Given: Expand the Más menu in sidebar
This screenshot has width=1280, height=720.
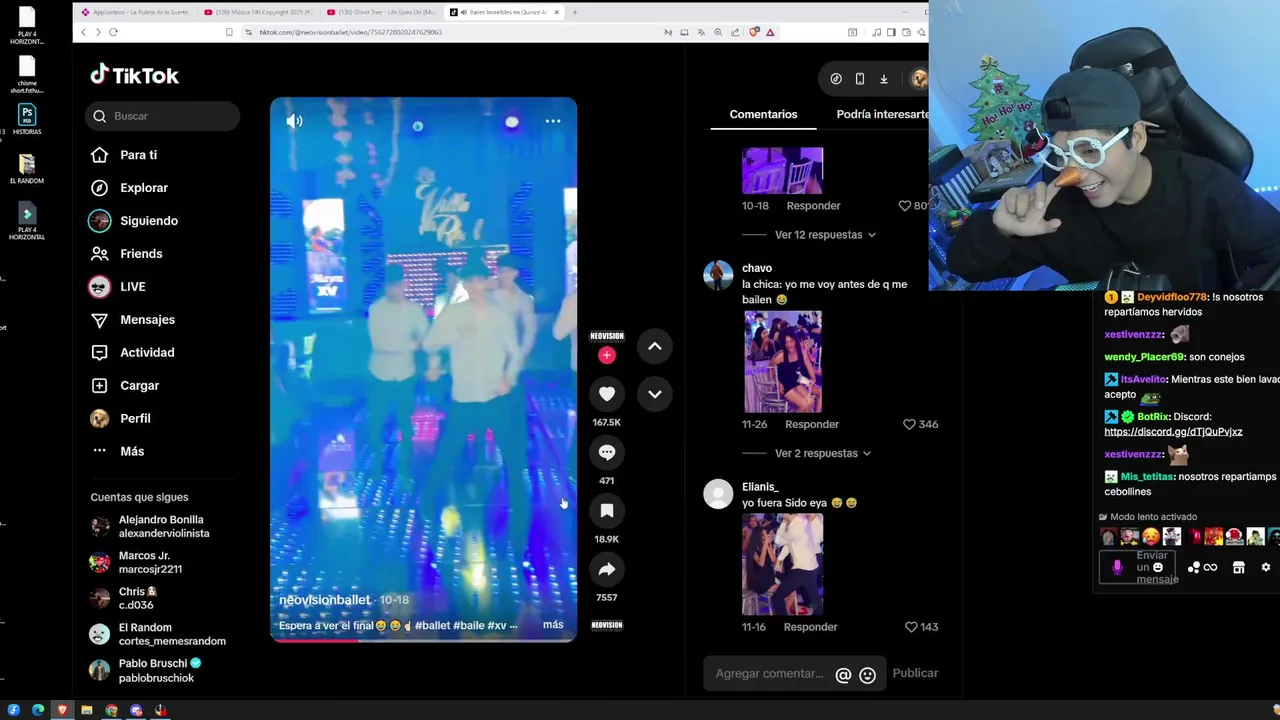Looking at the screenshot, I should click(132, 451).
